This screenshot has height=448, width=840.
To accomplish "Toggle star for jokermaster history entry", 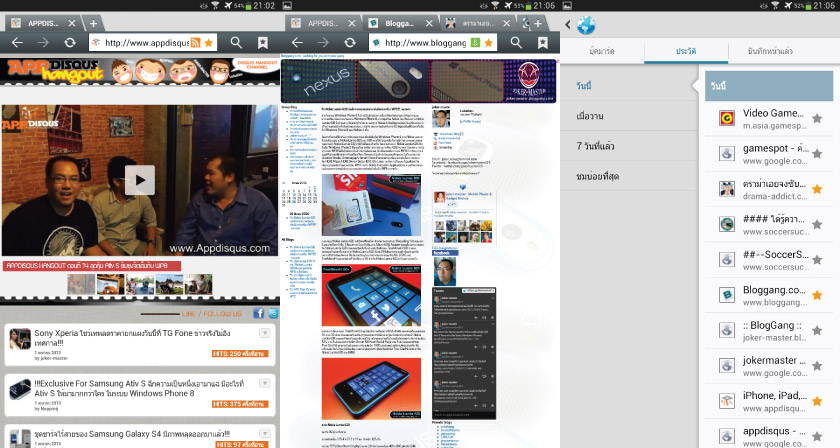I will (x=817, y=366).
